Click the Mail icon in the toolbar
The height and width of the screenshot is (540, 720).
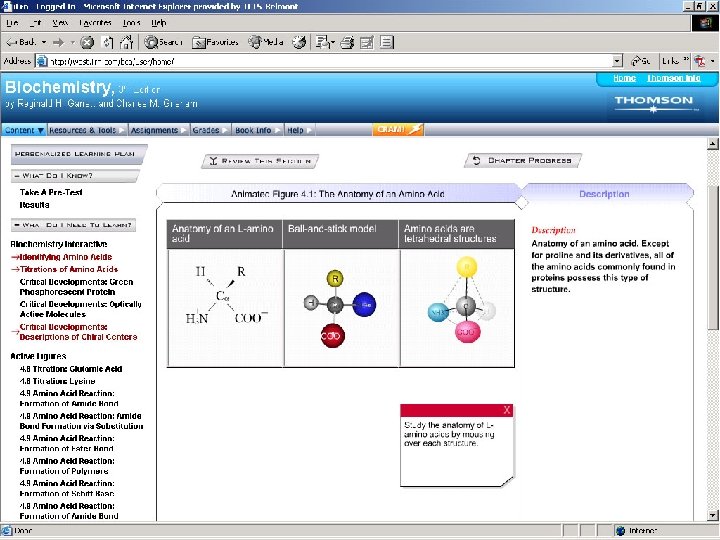coord(323,42)
